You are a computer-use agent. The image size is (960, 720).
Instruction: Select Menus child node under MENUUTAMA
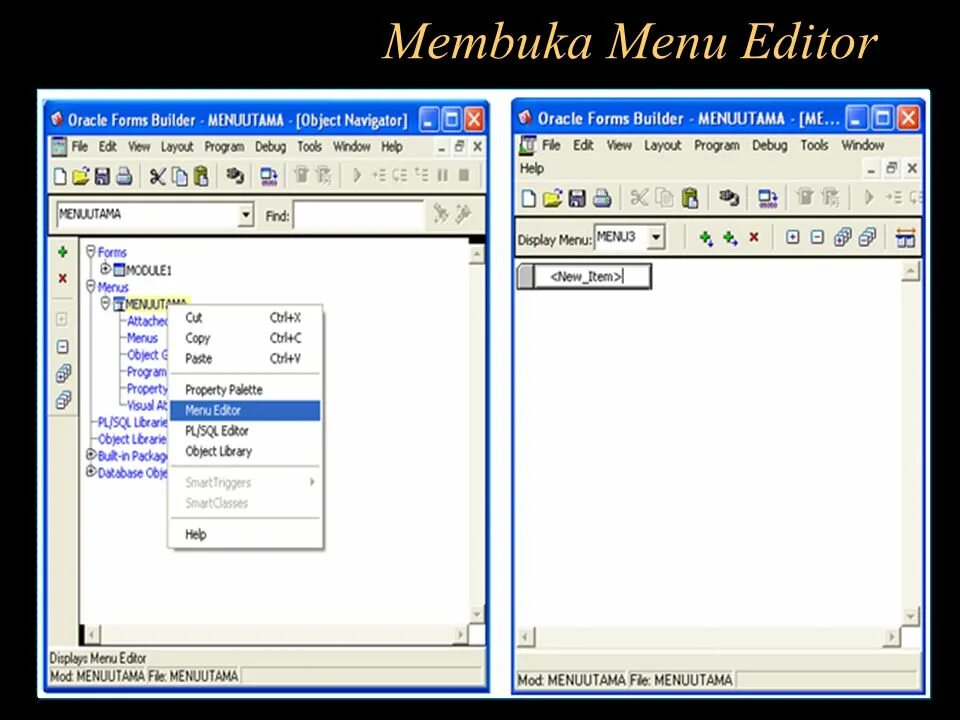(142, 338)
